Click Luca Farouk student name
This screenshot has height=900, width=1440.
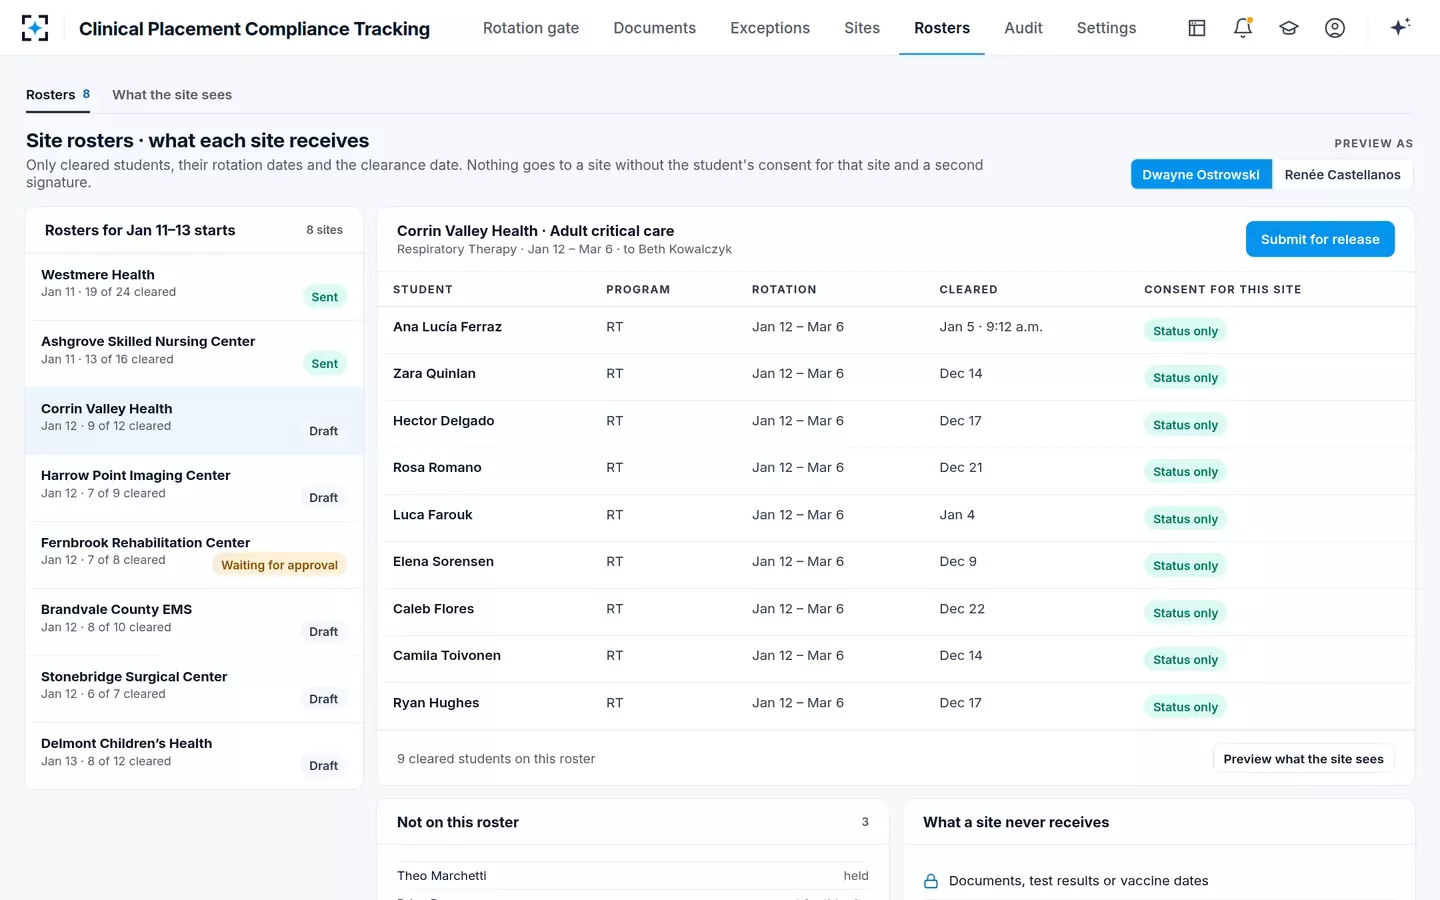pyautogui.click(x=433, y=515)
